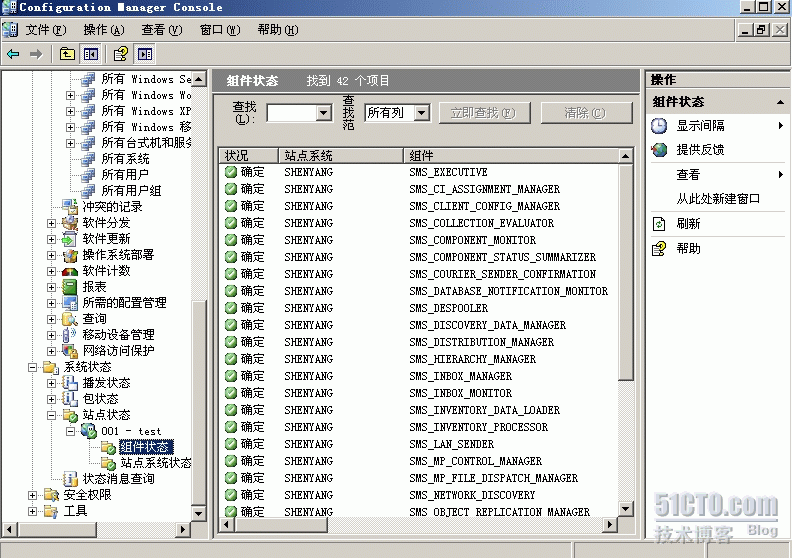Sort by the 状况 column header
792x558 pixels.
249,156
